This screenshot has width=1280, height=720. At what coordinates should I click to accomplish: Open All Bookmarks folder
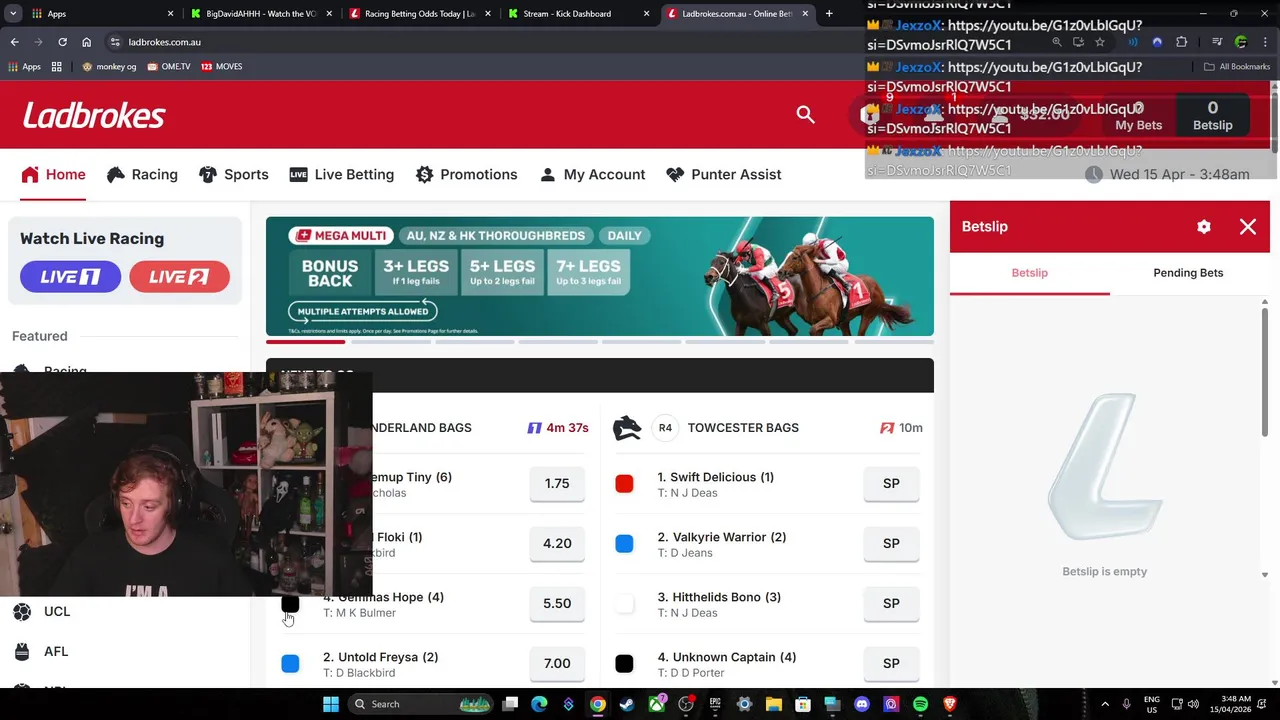1237,66
